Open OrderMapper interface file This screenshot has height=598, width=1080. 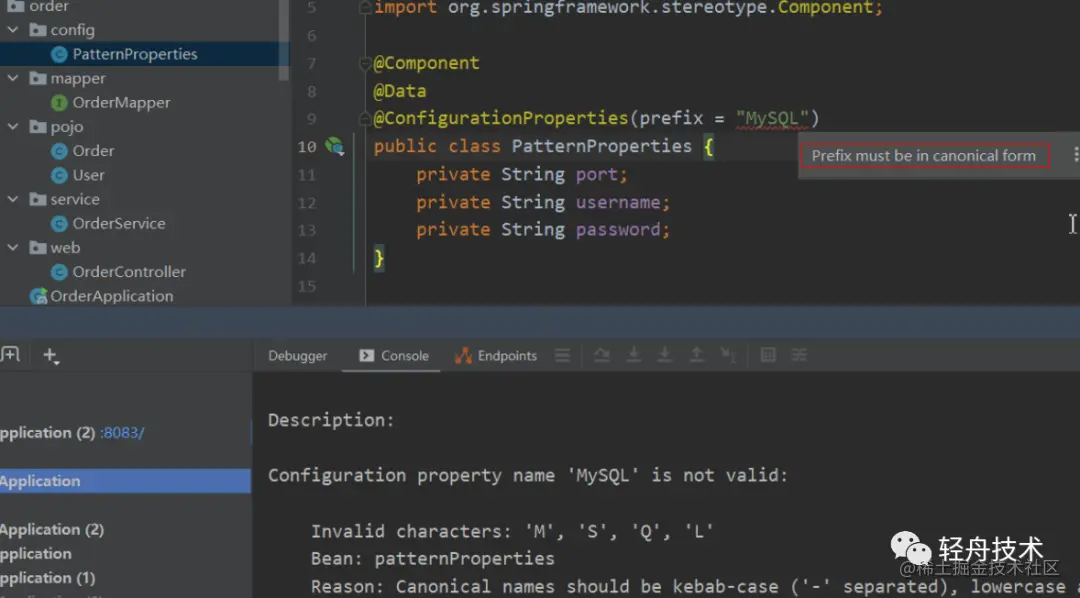pos(121,103)
